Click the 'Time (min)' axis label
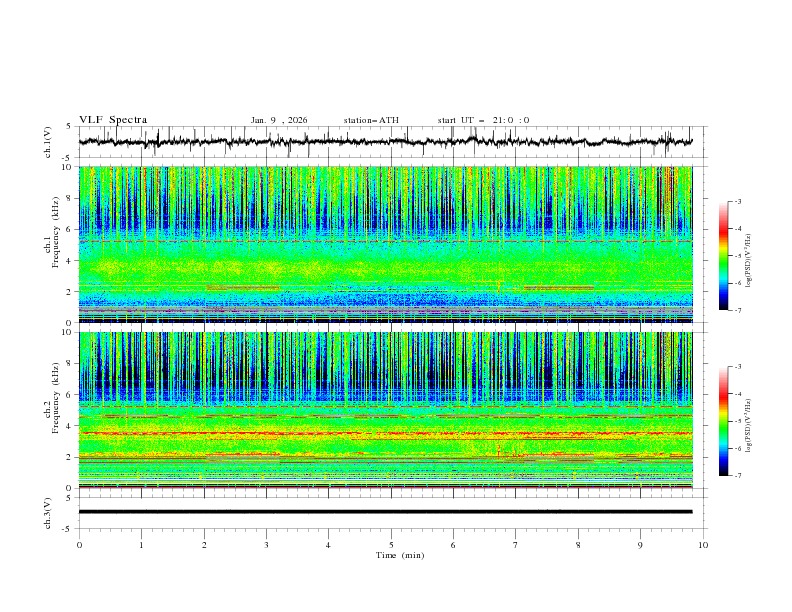Viewport: 792px width, 612px height. tap(400, 555)
